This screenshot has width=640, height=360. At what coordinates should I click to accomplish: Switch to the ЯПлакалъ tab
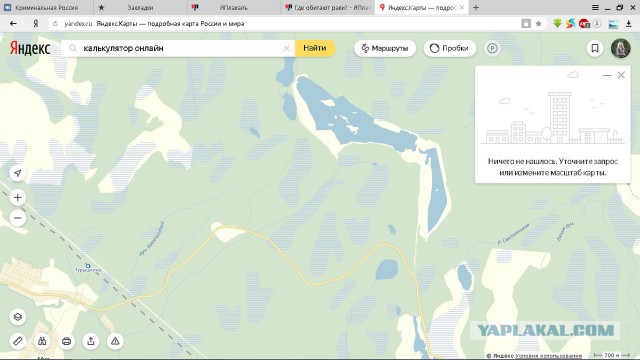click(x=233, y=7)
